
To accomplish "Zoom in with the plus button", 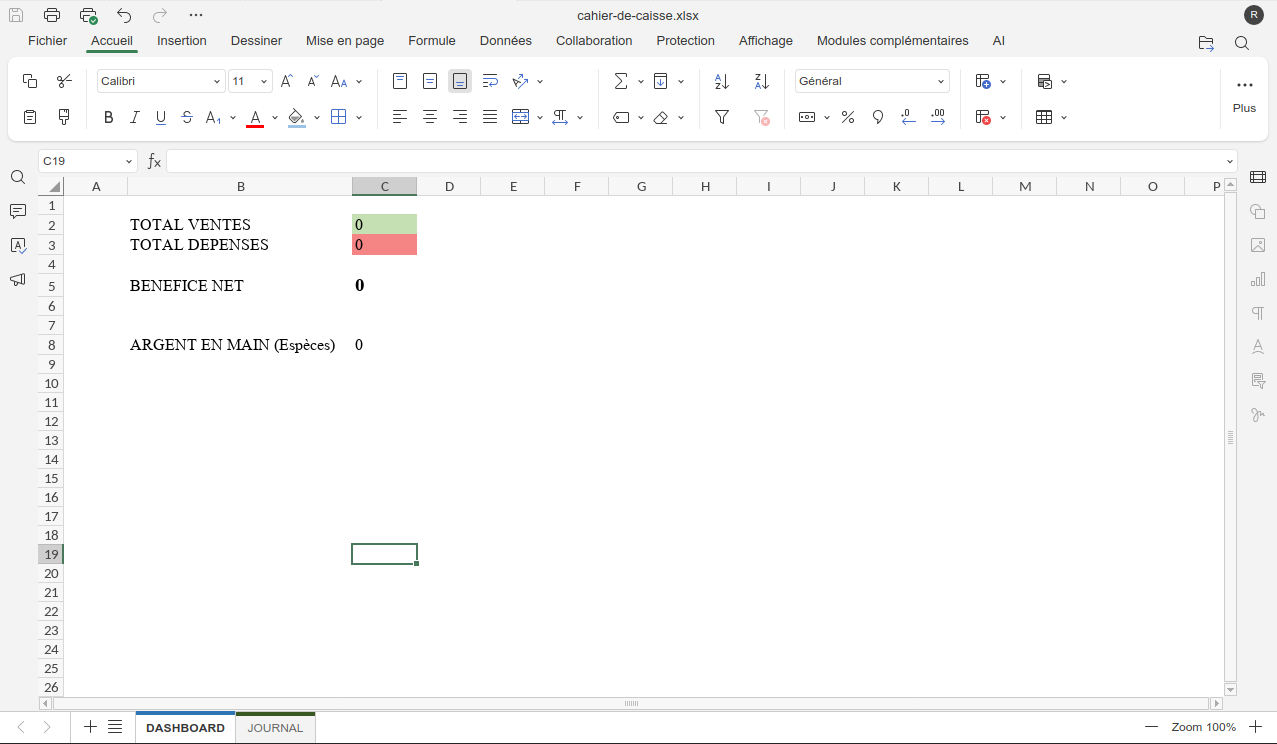I will tap(1256, 727).
